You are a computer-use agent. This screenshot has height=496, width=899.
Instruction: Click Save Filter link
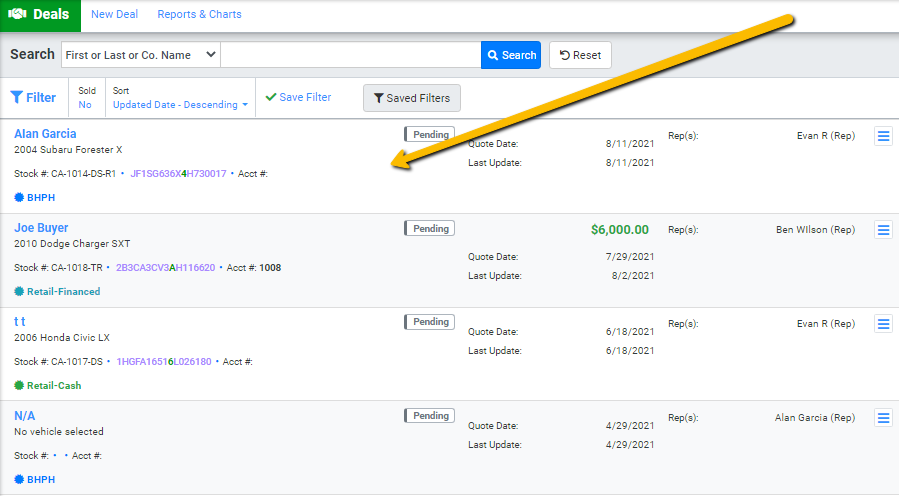298,98
